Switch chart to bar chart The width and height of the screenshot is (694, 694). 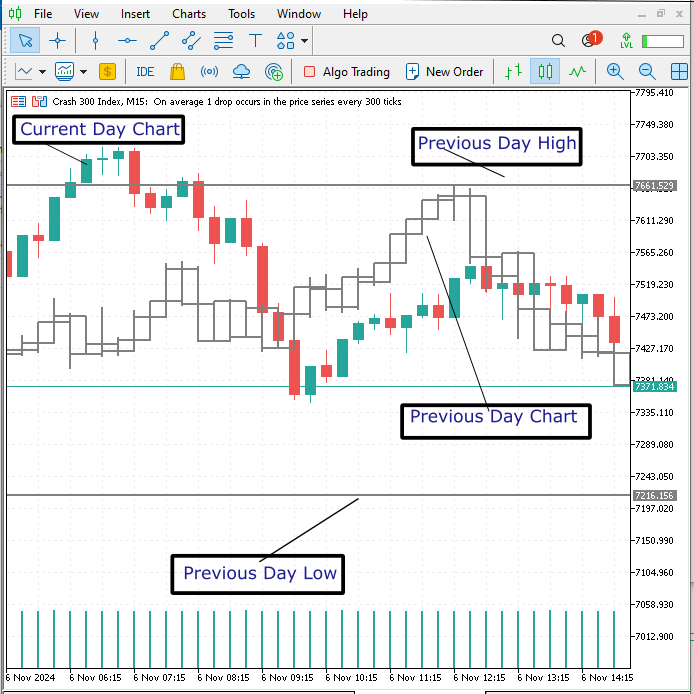click(513, 72)
